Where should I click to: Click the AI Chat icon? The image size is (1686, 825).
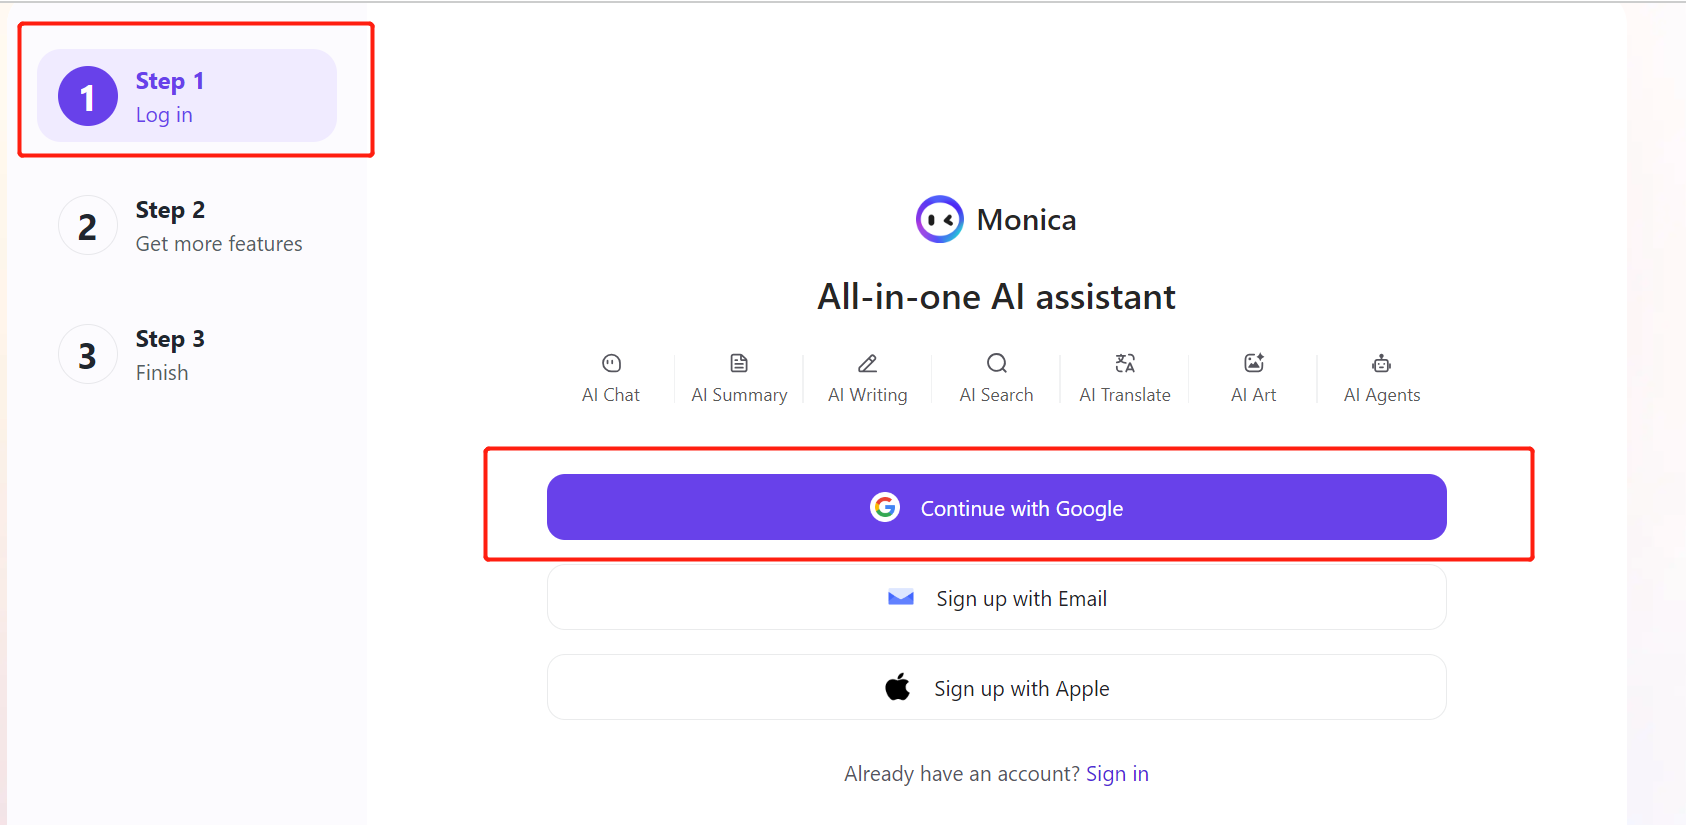[x=611, y=363]
